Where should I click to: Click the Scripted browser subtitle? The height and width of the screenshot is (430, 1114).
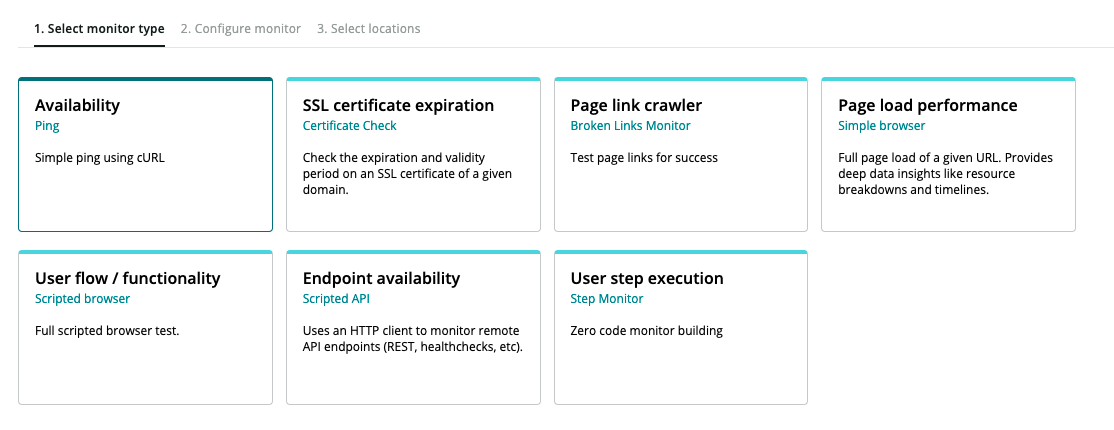pyautogui.click(x=82, y=299)
